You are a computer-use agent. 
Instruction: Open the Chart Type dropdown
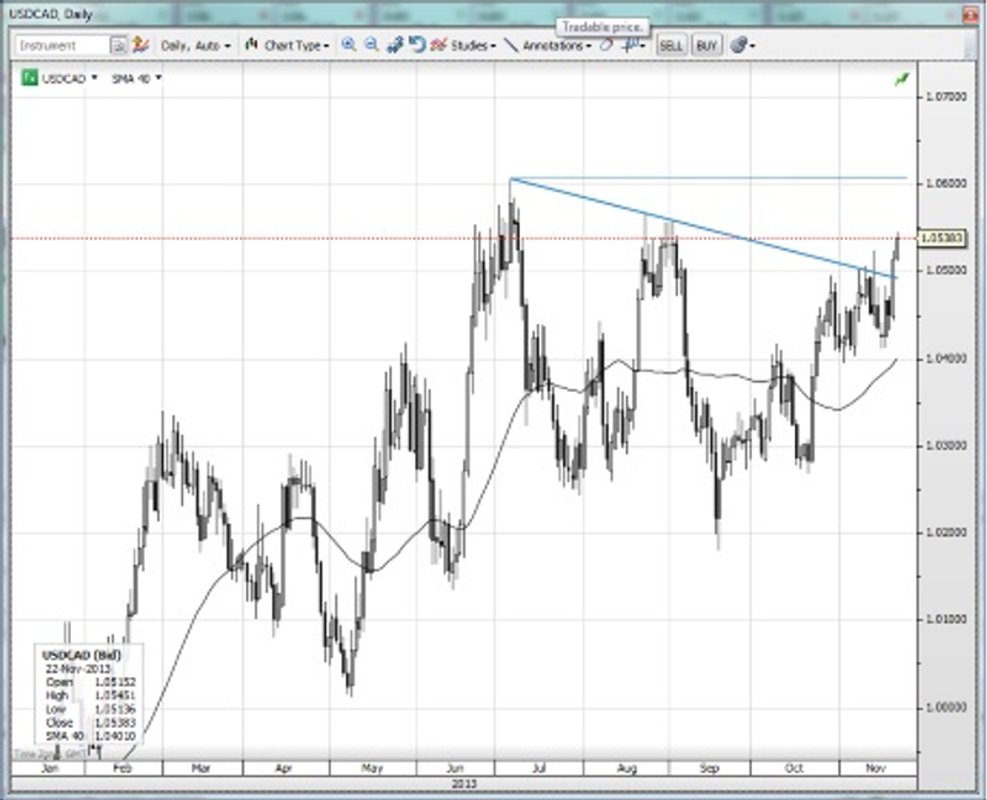point(288,46)
